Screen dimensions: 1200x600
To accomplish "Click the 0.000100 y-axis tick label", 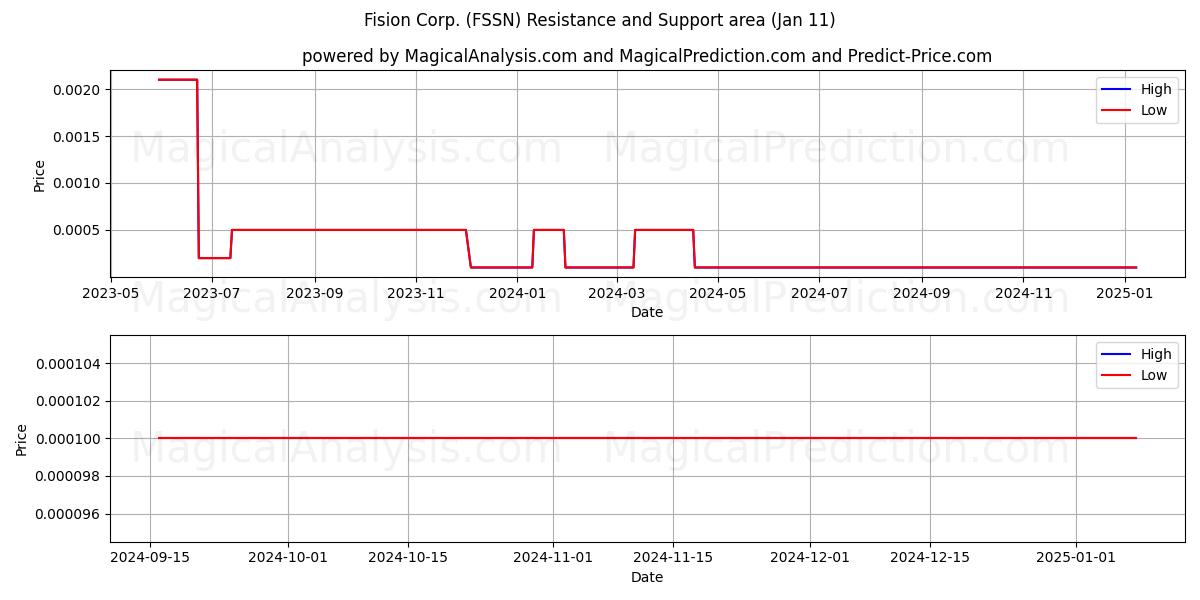I will tap(68, 439).
